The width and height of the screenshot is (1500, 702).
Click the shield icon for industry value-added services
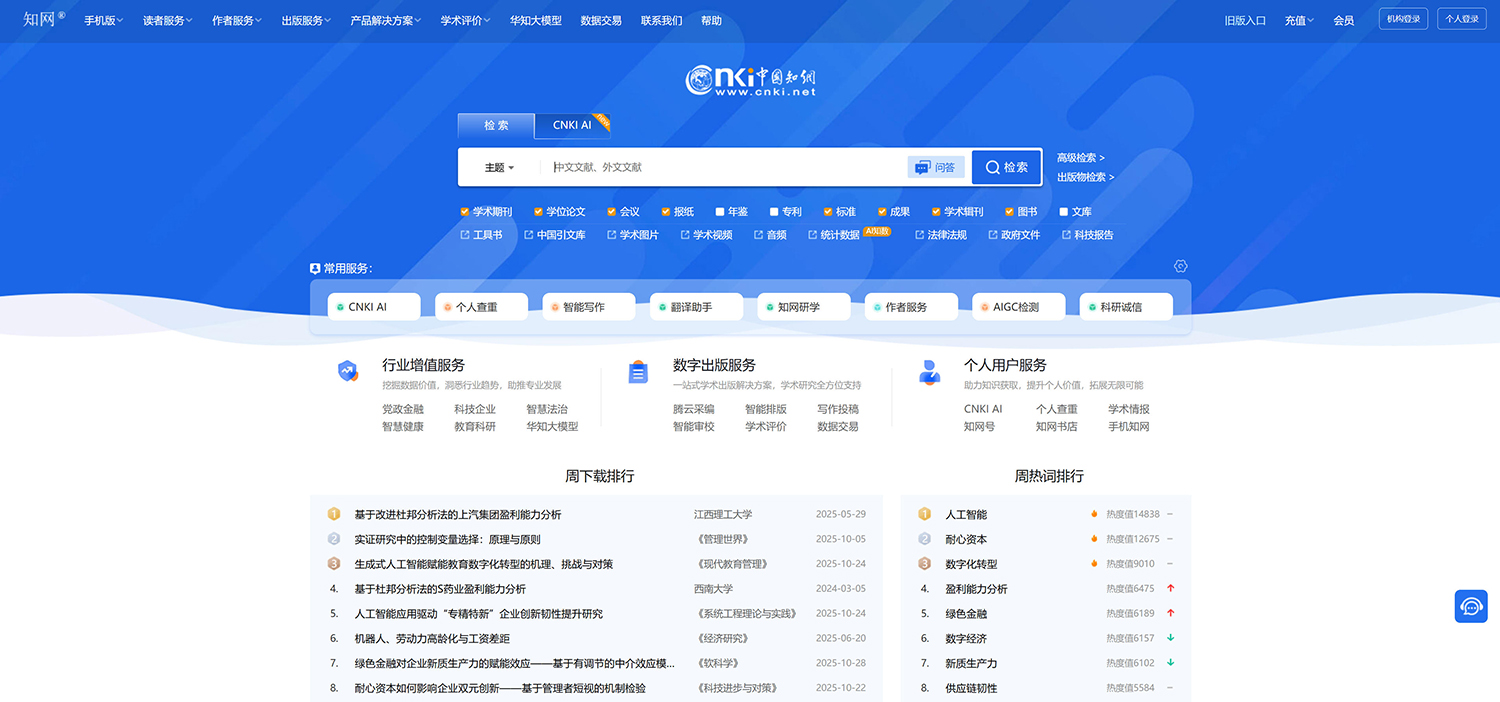tap(347, 371)
